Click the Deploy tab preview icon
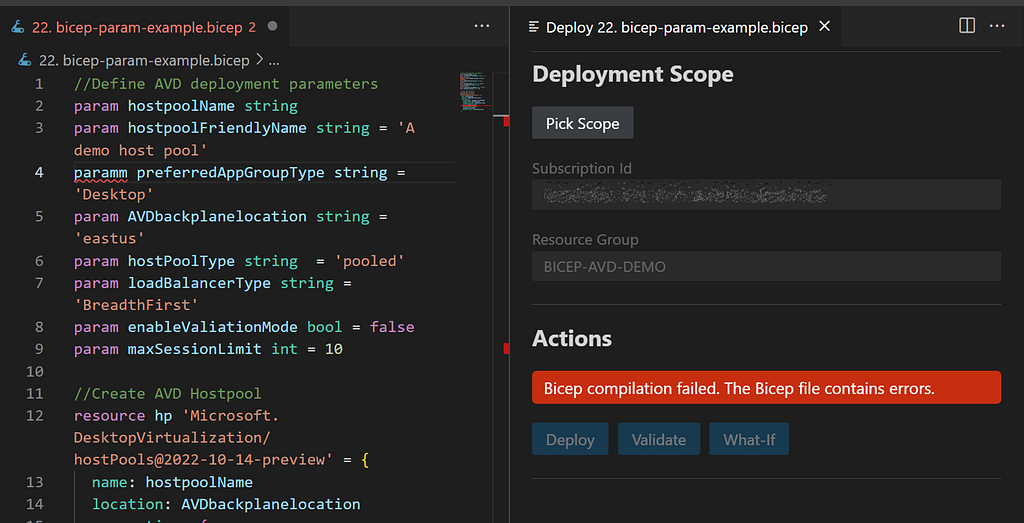 pyautogui.click(x=534, y=27)
